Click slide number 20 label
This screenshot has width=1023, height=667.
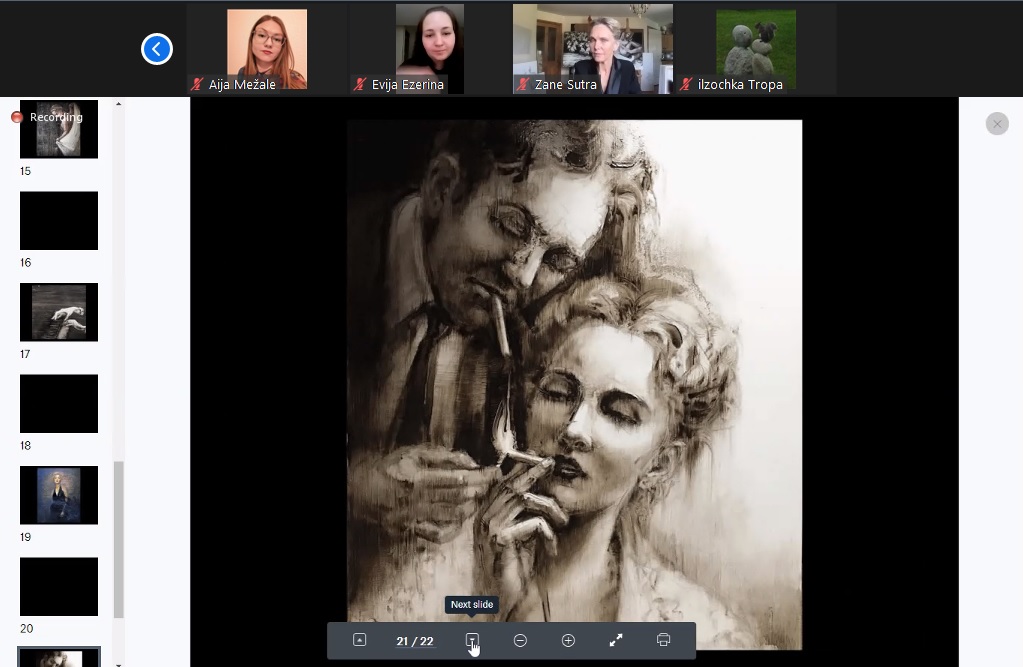27,628
